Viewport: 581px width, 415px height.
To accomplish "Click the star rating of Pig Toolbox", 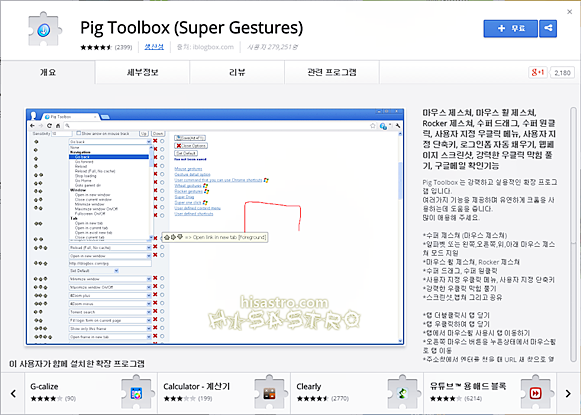I will click(96, 47).
